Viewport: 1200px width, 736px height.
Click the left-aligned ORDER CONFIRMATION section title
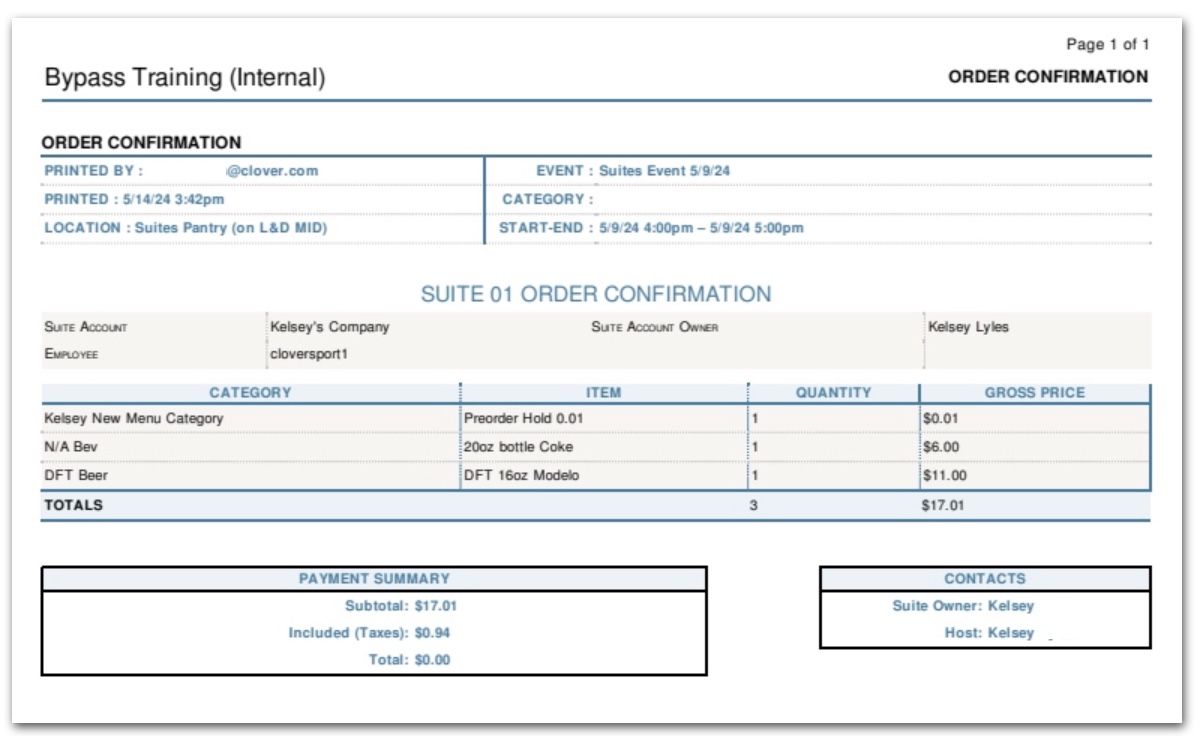pyautogui.click(x=141, y=143)
